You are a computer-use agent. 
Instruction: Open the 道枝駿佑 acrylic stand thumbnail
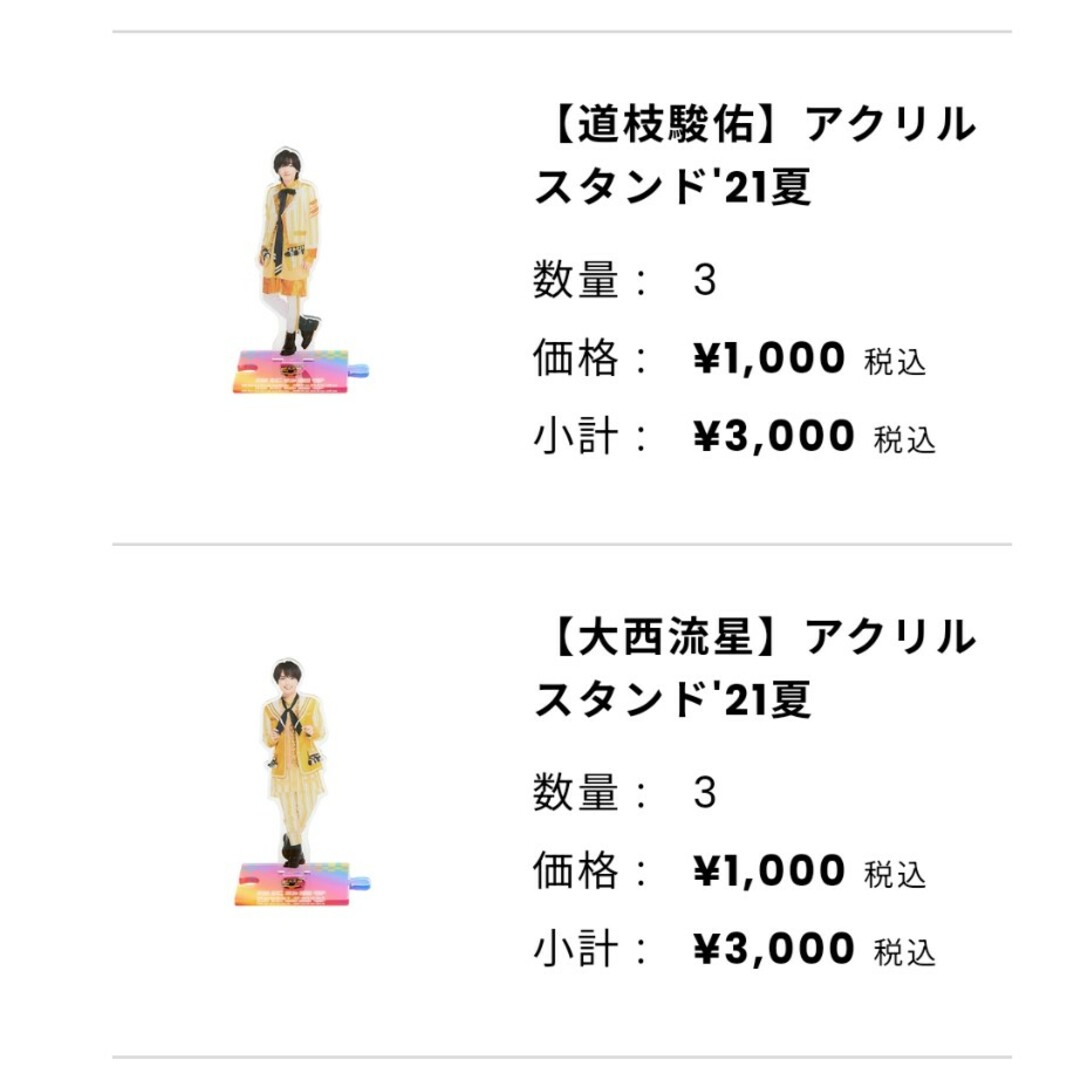tap(300, 270)
